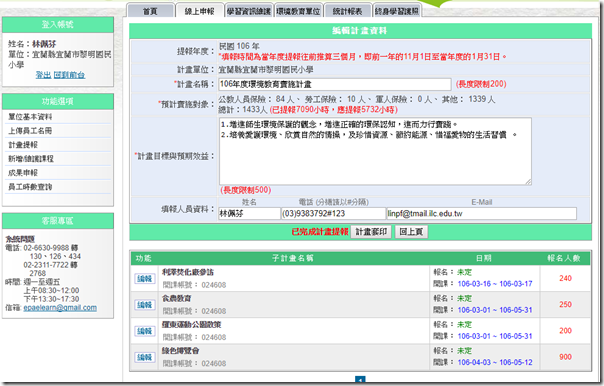Click 編輯 for the 利澤焚化廠參訪 sub-plan
604x386 pixels.
144,278
